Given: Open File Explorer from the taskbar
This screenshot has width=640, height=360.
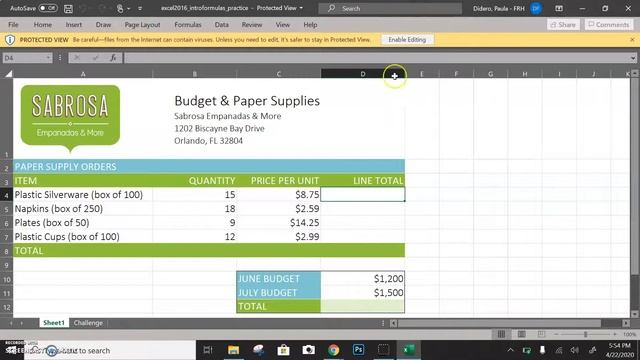Looking at the screenshot, I should click(233, 350).
